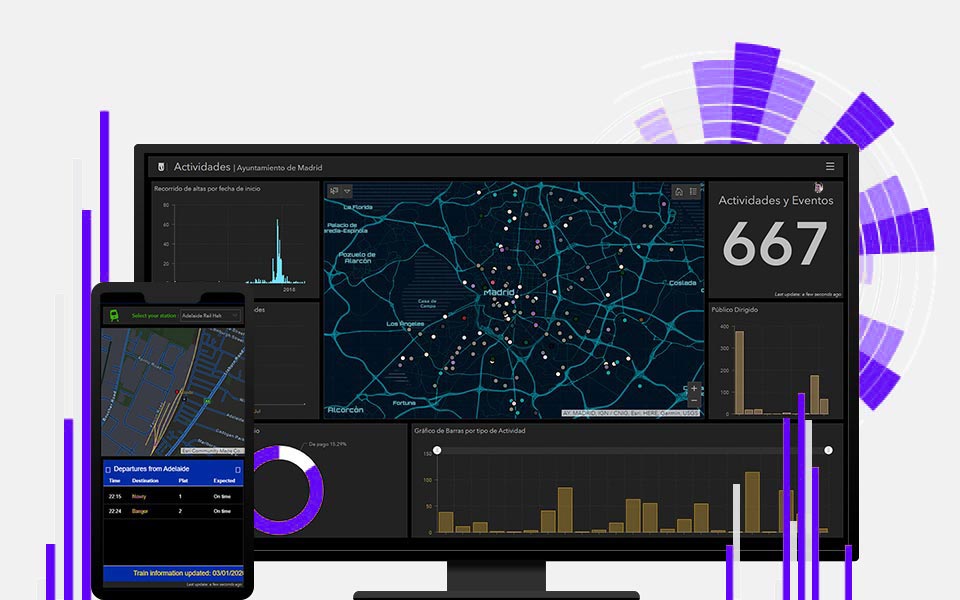The height and width of the screenshot is (600, 960).
Task: Click the Coslada label on the map
Action: click(683, 283)
